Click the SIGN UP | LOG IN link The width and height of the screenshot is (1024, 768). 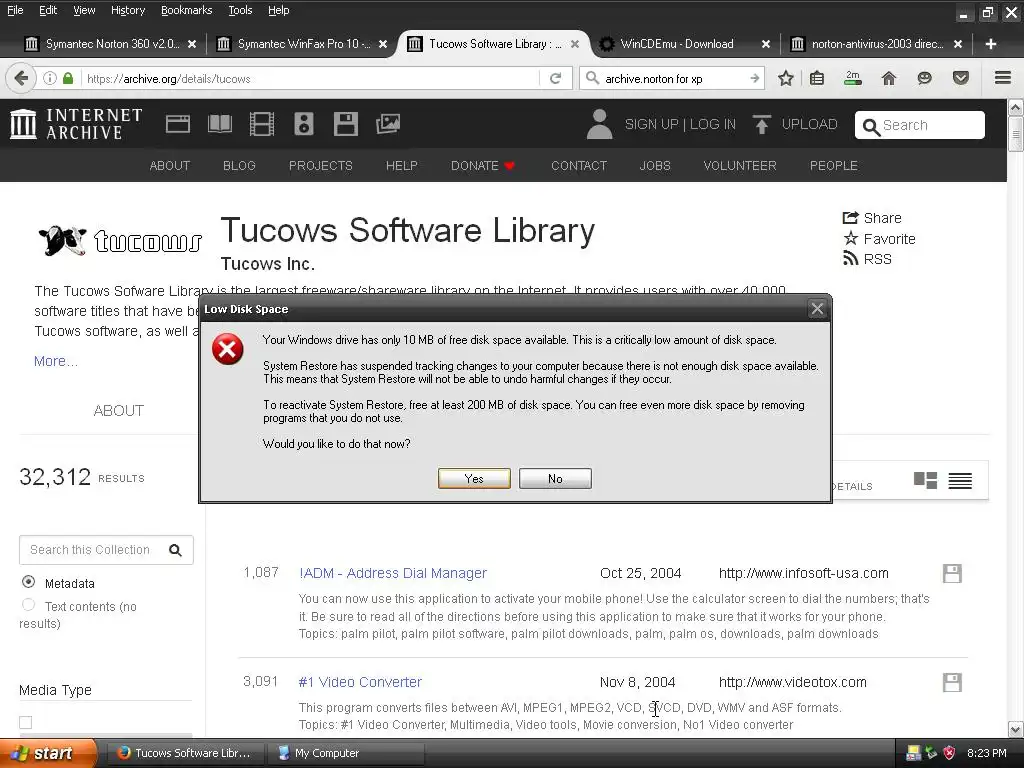coord(680,124)
